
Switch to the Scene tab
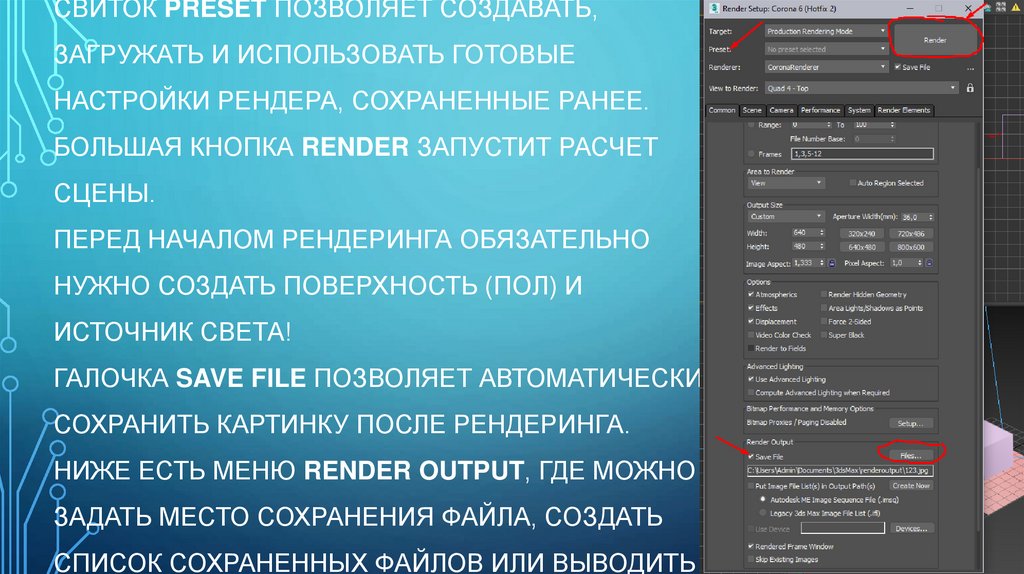pos(752,110)
